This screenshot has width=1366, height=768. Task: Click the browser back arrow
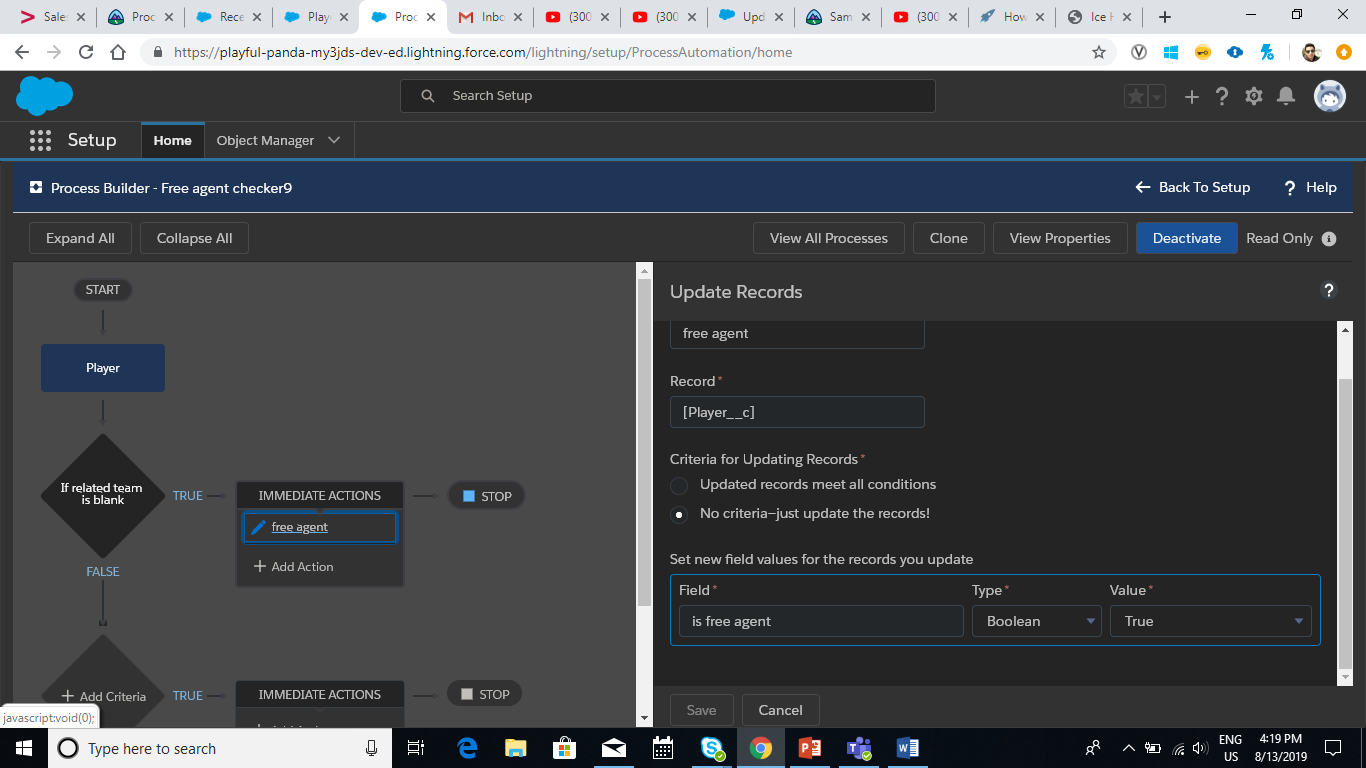(x=23, y=52)
